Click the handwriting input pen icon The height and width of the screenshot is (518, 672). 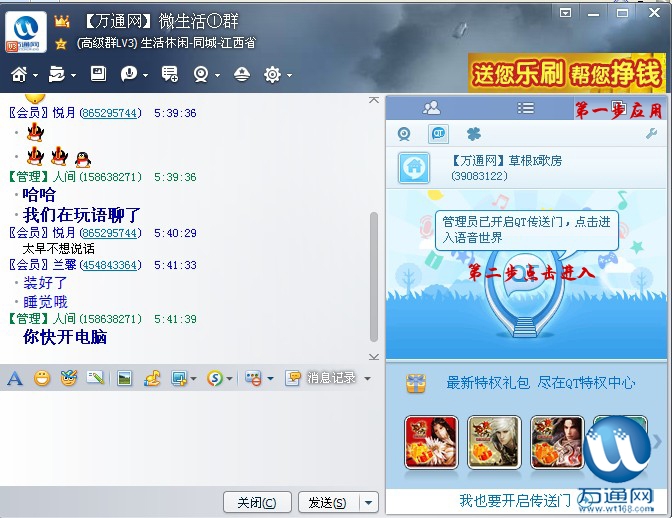tap(95, 378)
